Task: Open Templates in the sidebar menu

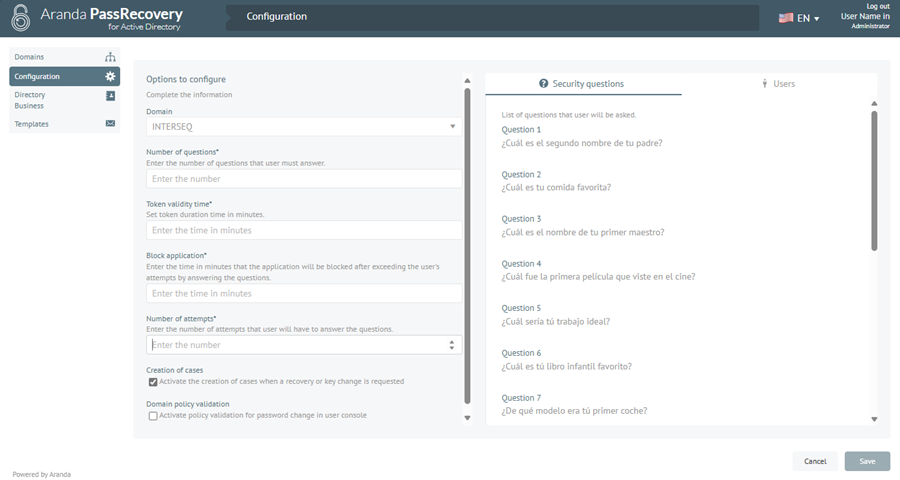Action: [64, 123]
